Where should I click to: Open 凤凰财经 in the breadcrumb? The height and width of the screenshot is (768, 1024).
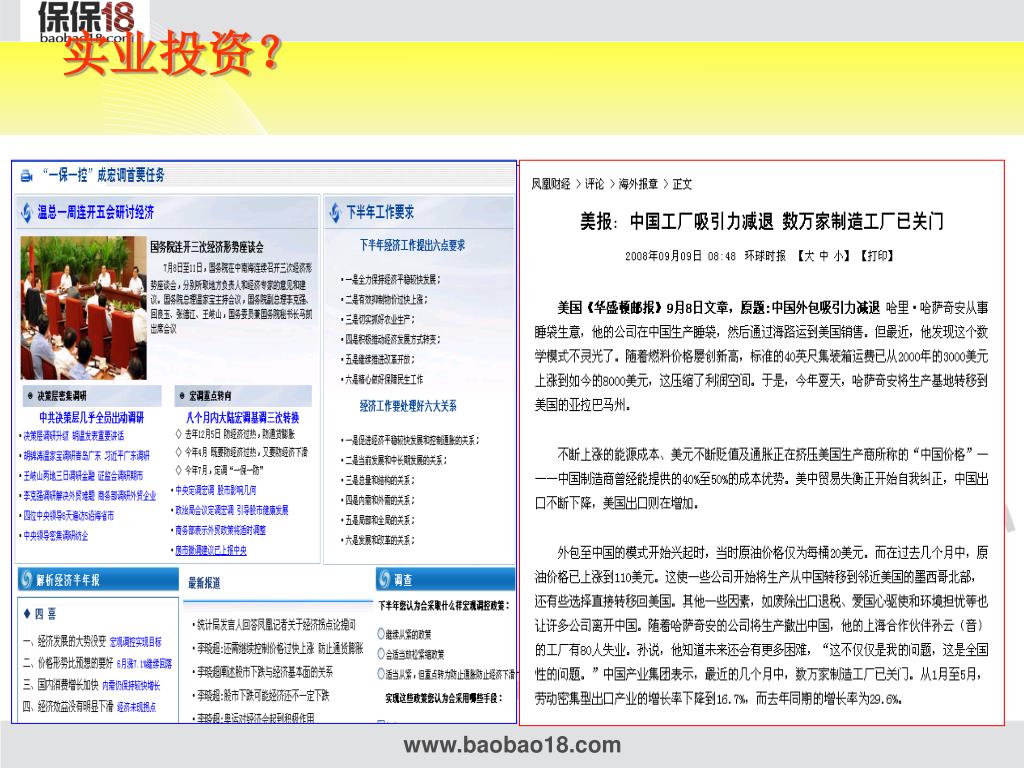click(551, 184)
